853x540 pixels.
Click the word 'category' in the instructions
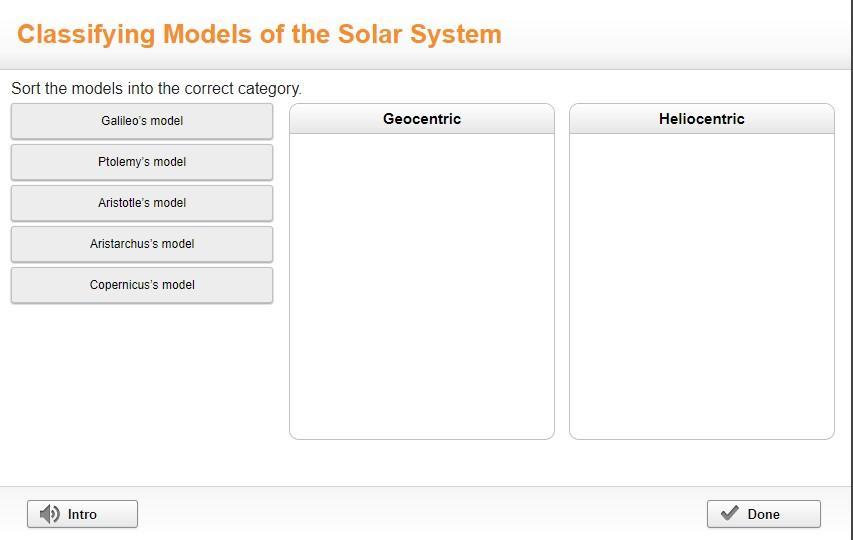tap(267, 88)
